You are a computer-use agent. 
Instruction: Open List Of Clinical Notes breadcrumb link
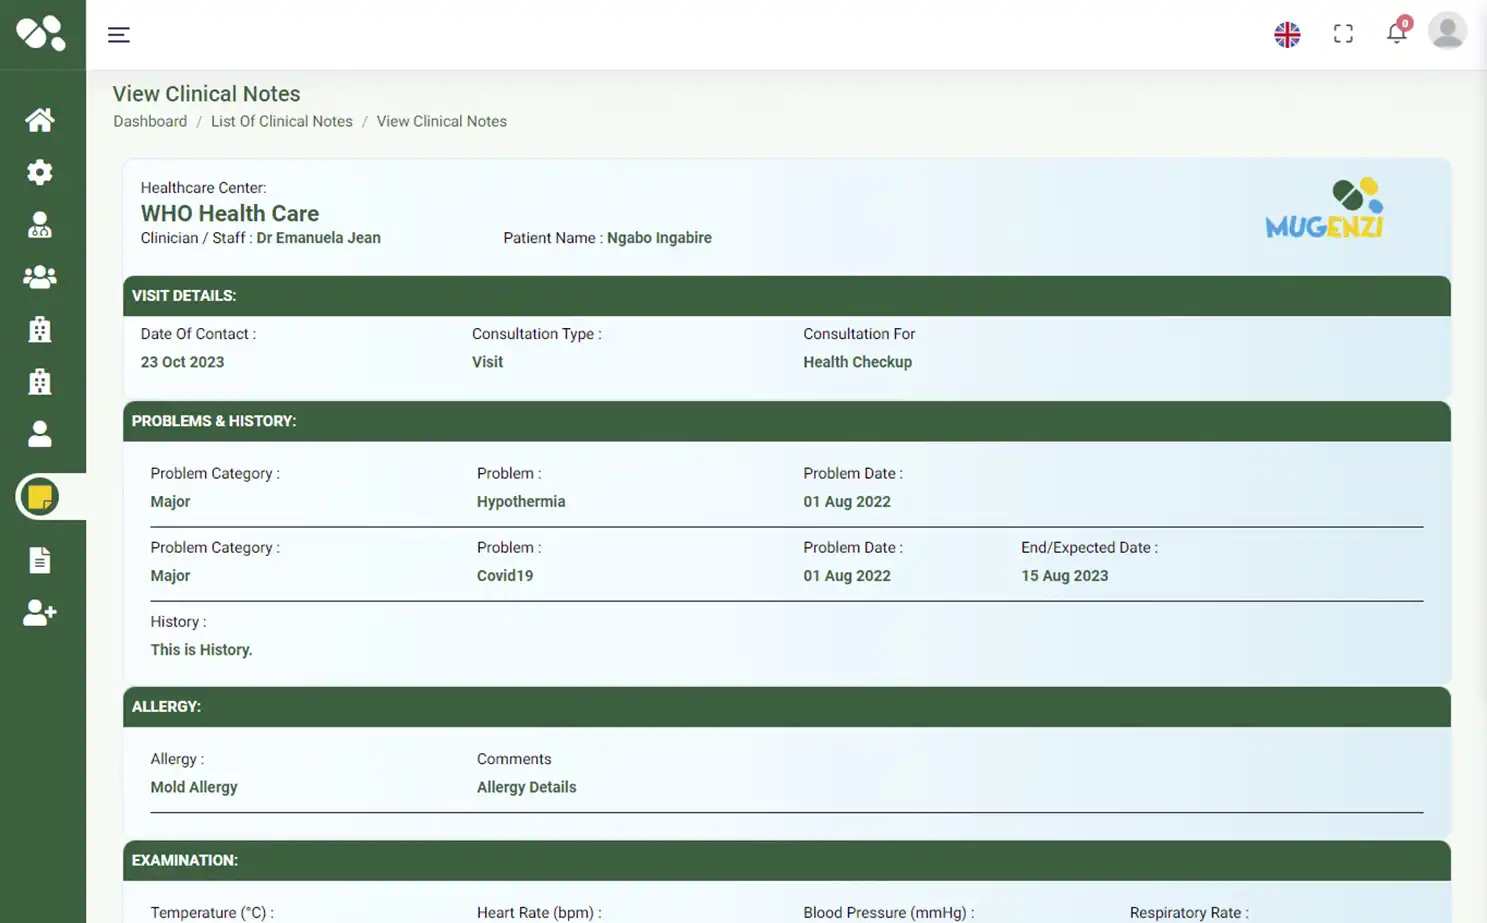pos(281,121)
